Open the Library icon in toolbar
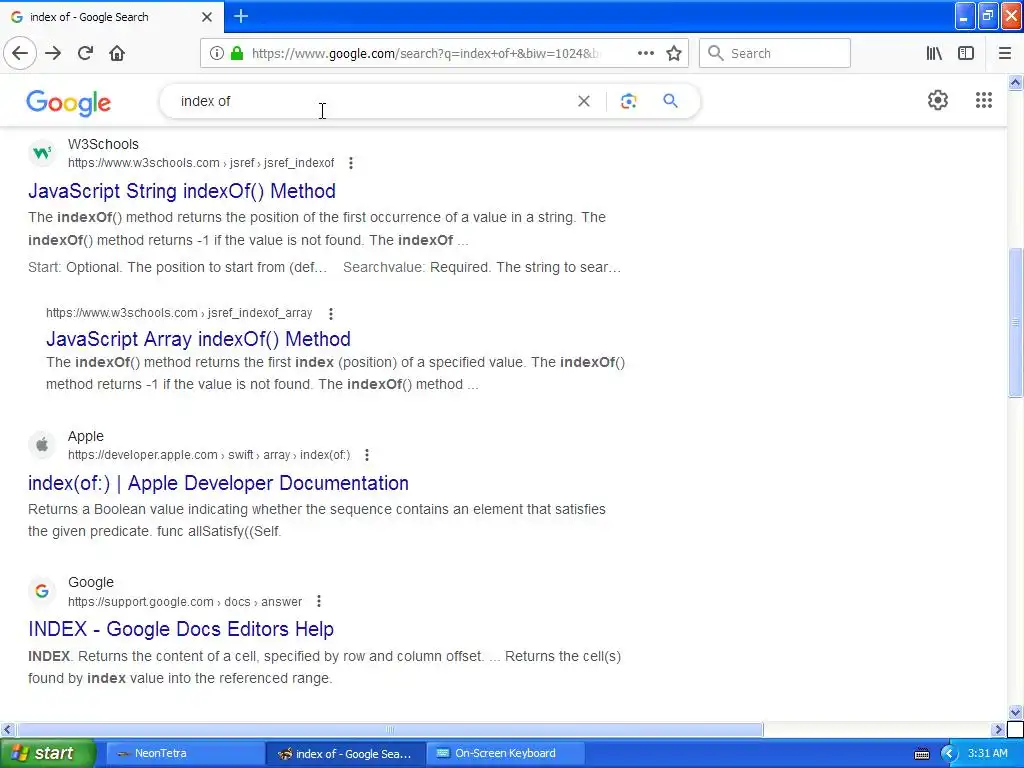Viewport: 1024px width, 768px height. coord(934,53)
